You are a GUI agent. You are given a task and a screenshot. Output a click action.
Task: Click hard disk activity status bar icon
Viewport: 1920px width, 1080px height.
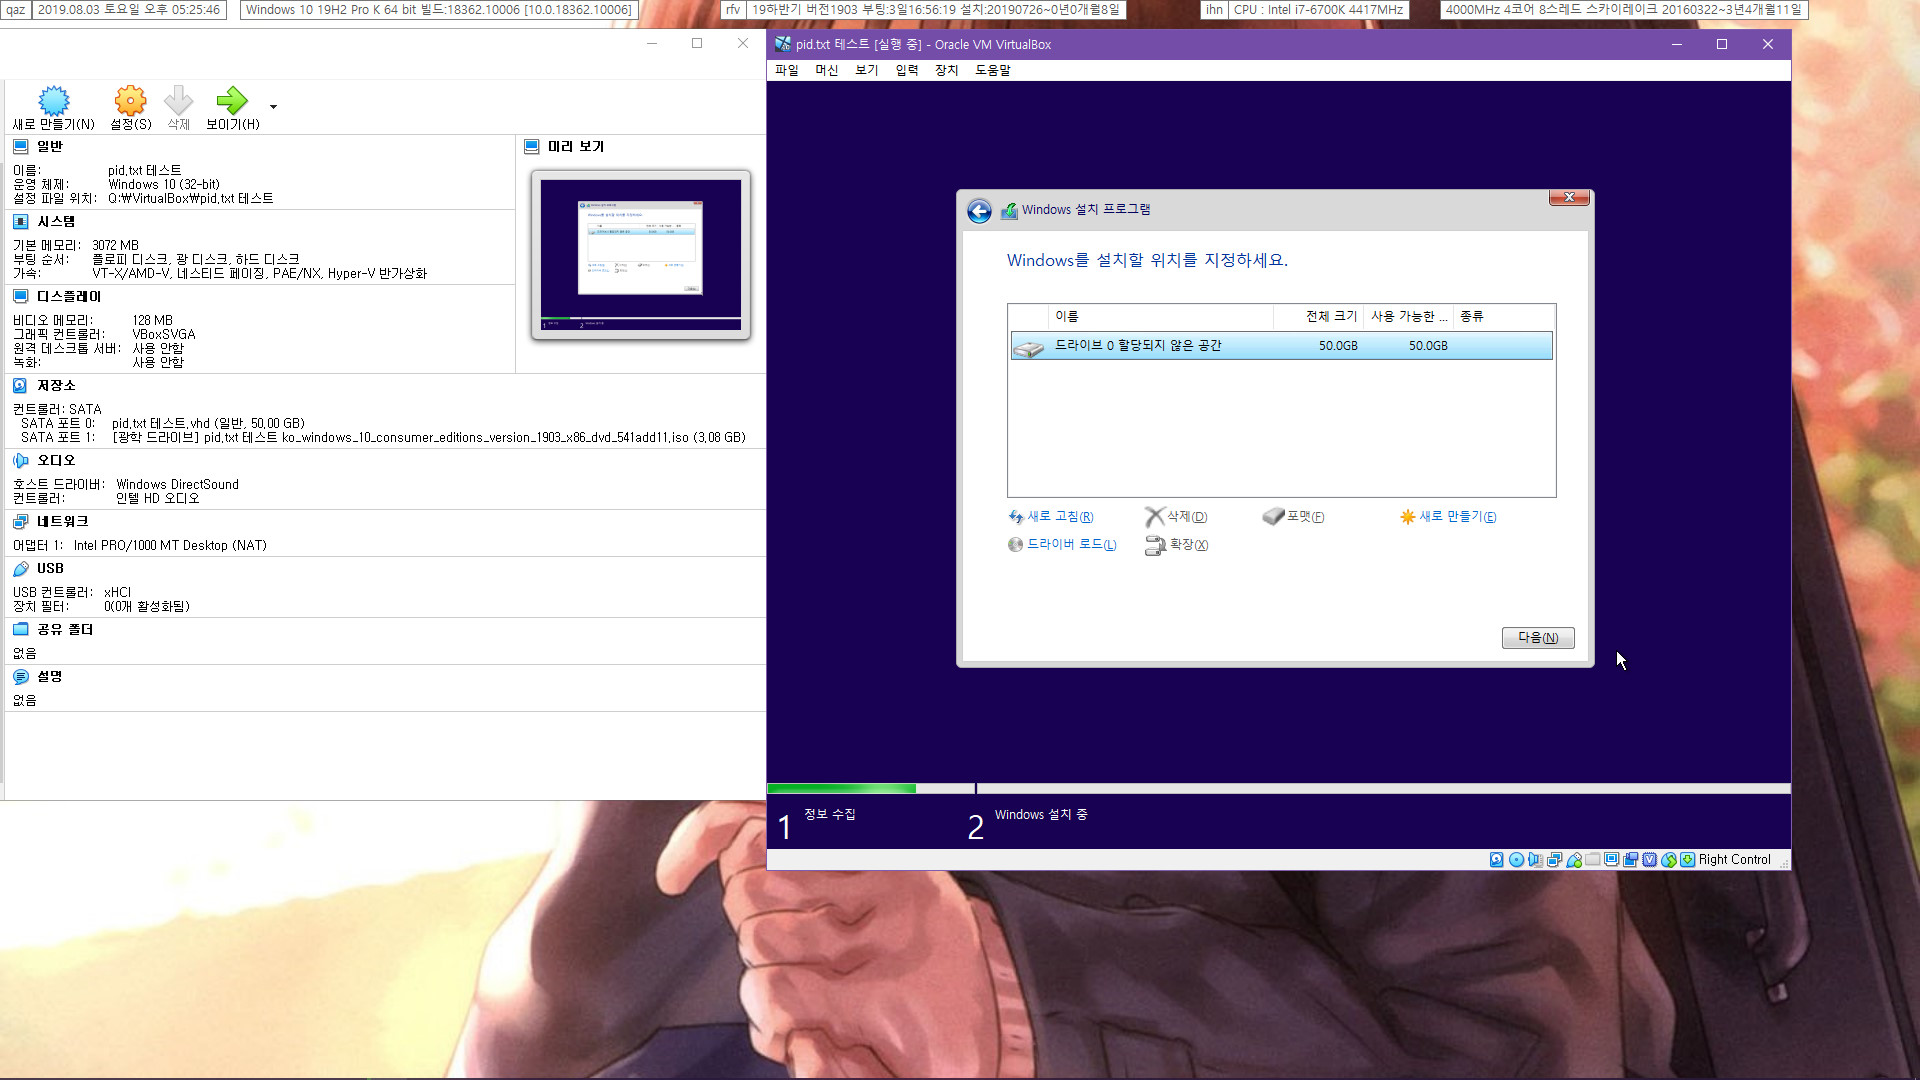coord(1497,860)
